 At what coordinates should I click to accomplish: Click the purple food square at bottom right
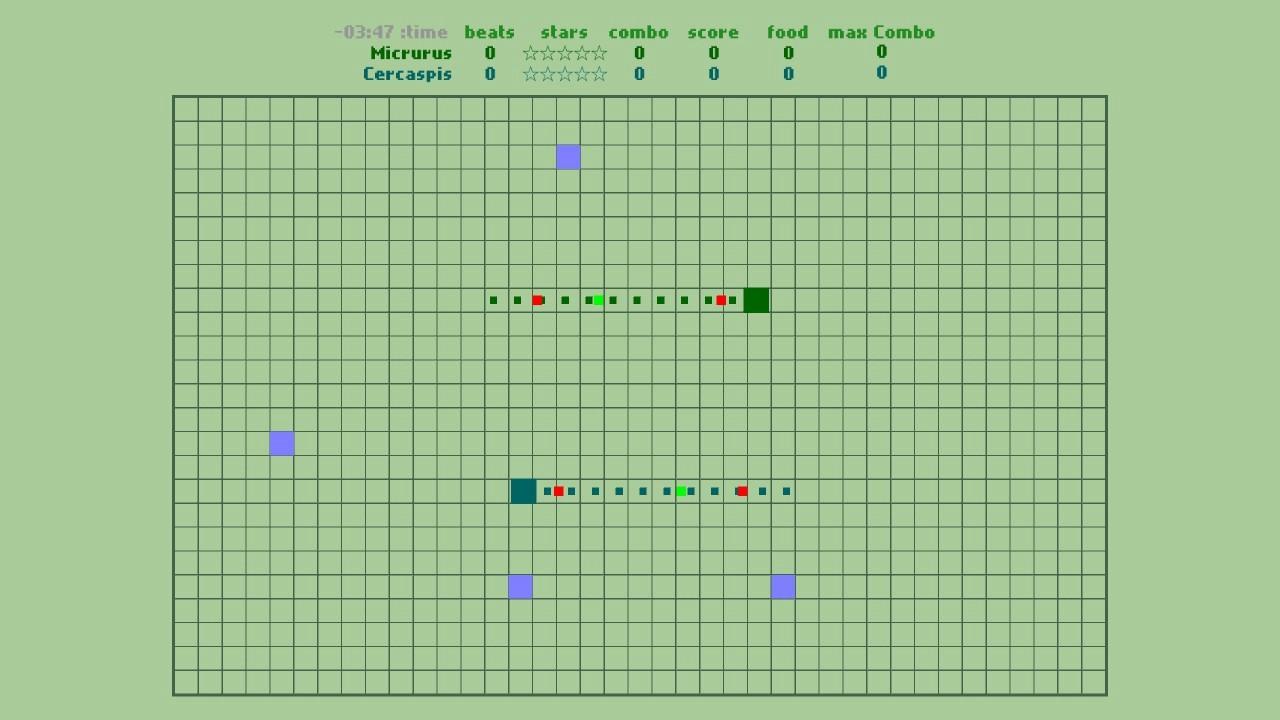tap(782, 587)
